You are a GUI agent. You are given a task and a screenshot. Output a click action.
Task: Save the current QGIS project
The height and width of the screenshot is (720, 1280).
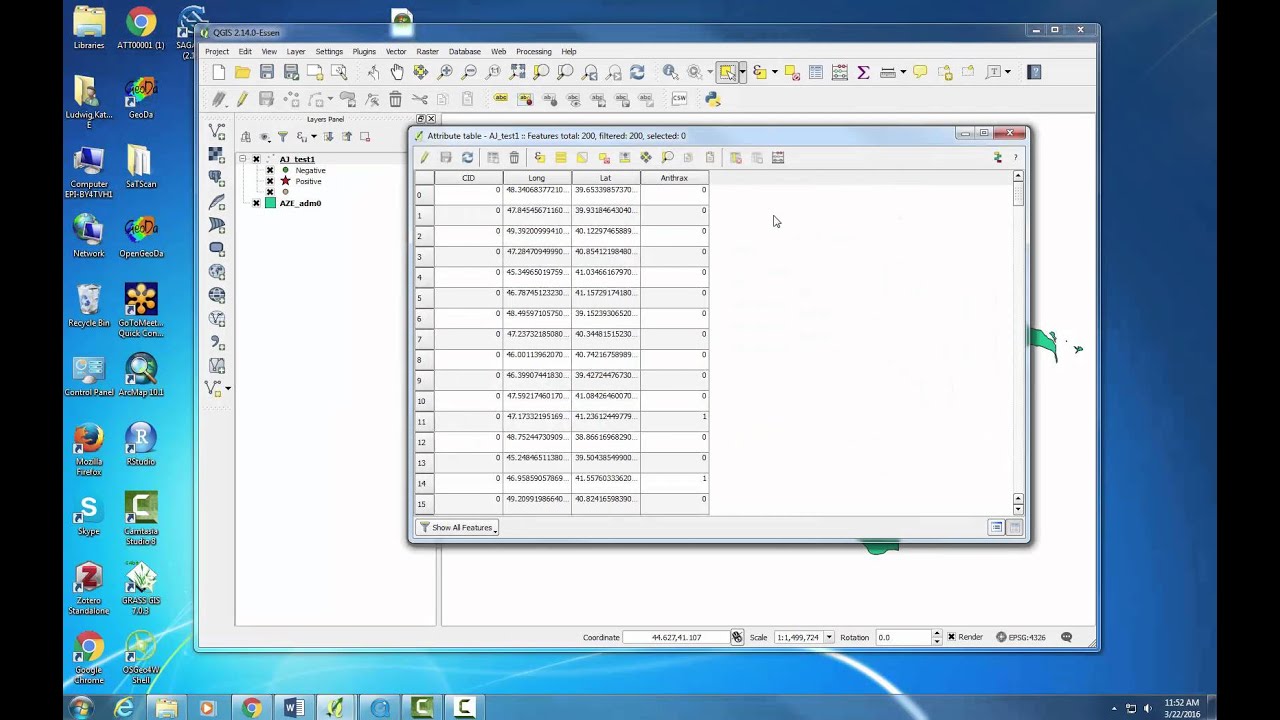point(266,72)
